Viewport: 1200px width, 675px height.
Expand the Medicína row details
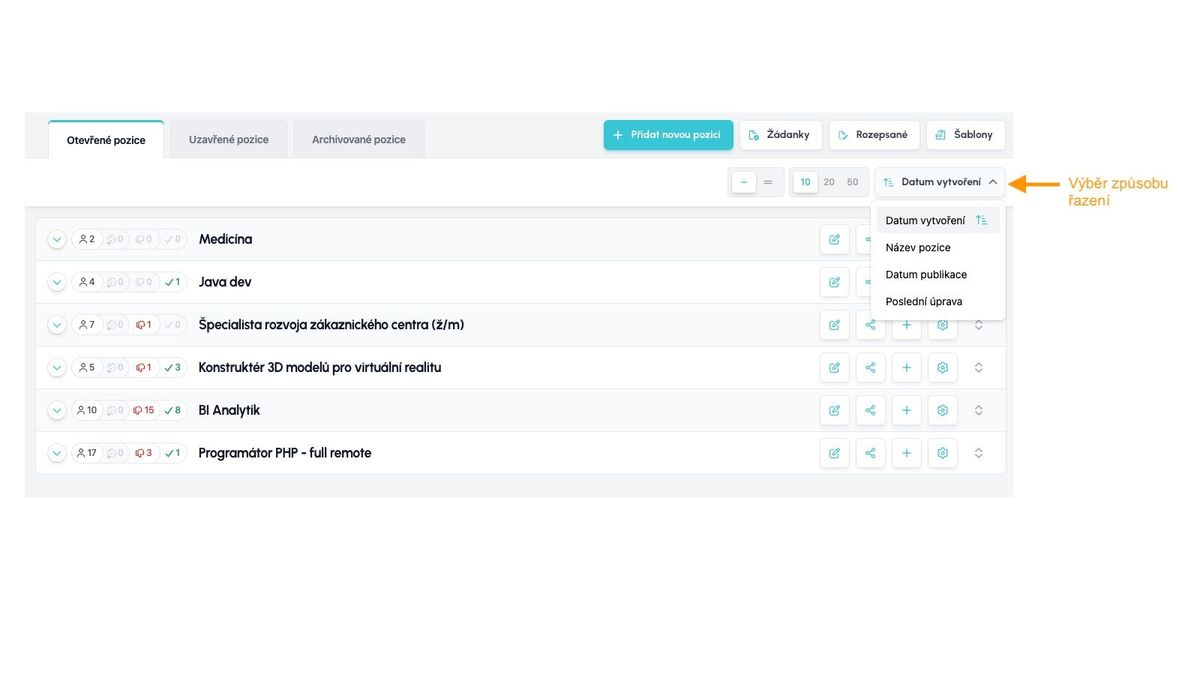(x=57, y=240)
